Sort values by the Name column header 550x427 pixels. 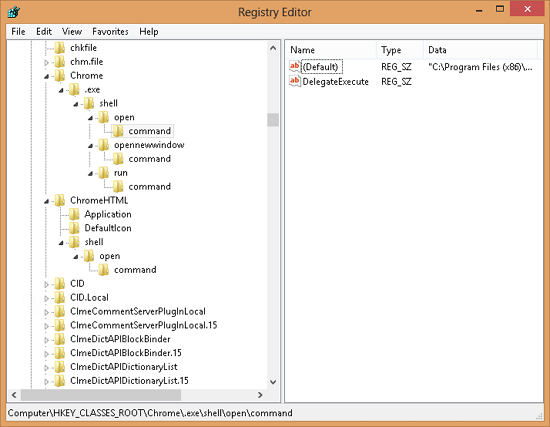coord(332,50)
